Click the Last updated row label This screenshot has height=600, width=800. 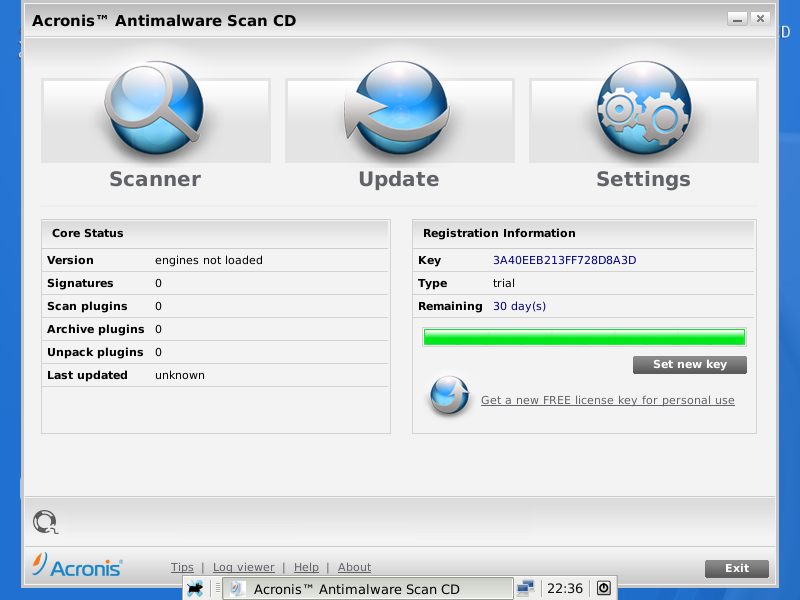[87, 375]
